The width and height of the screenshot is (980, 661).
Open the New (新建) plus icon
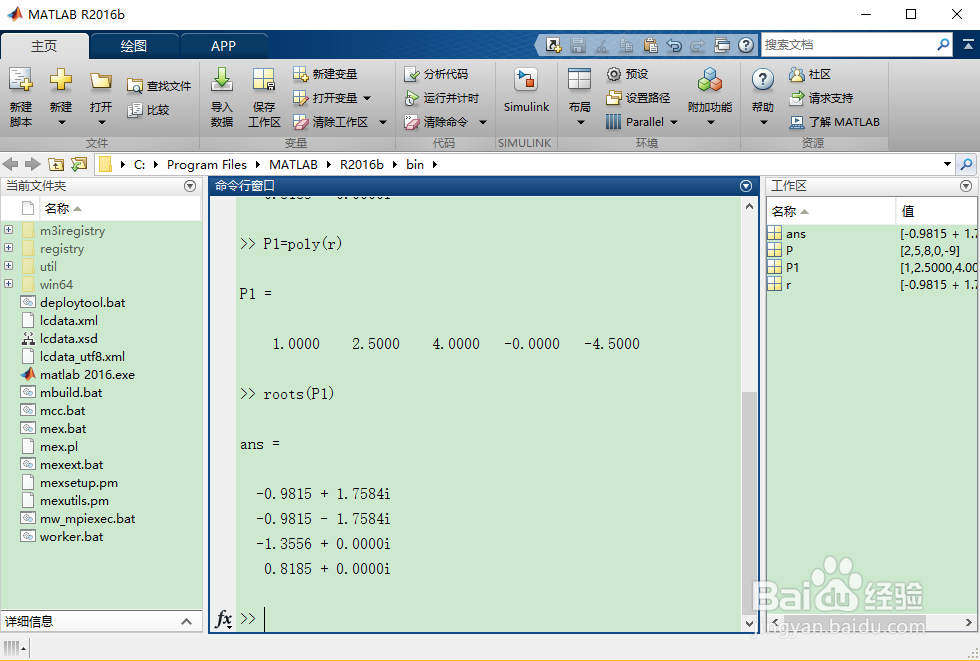(61, 80)
